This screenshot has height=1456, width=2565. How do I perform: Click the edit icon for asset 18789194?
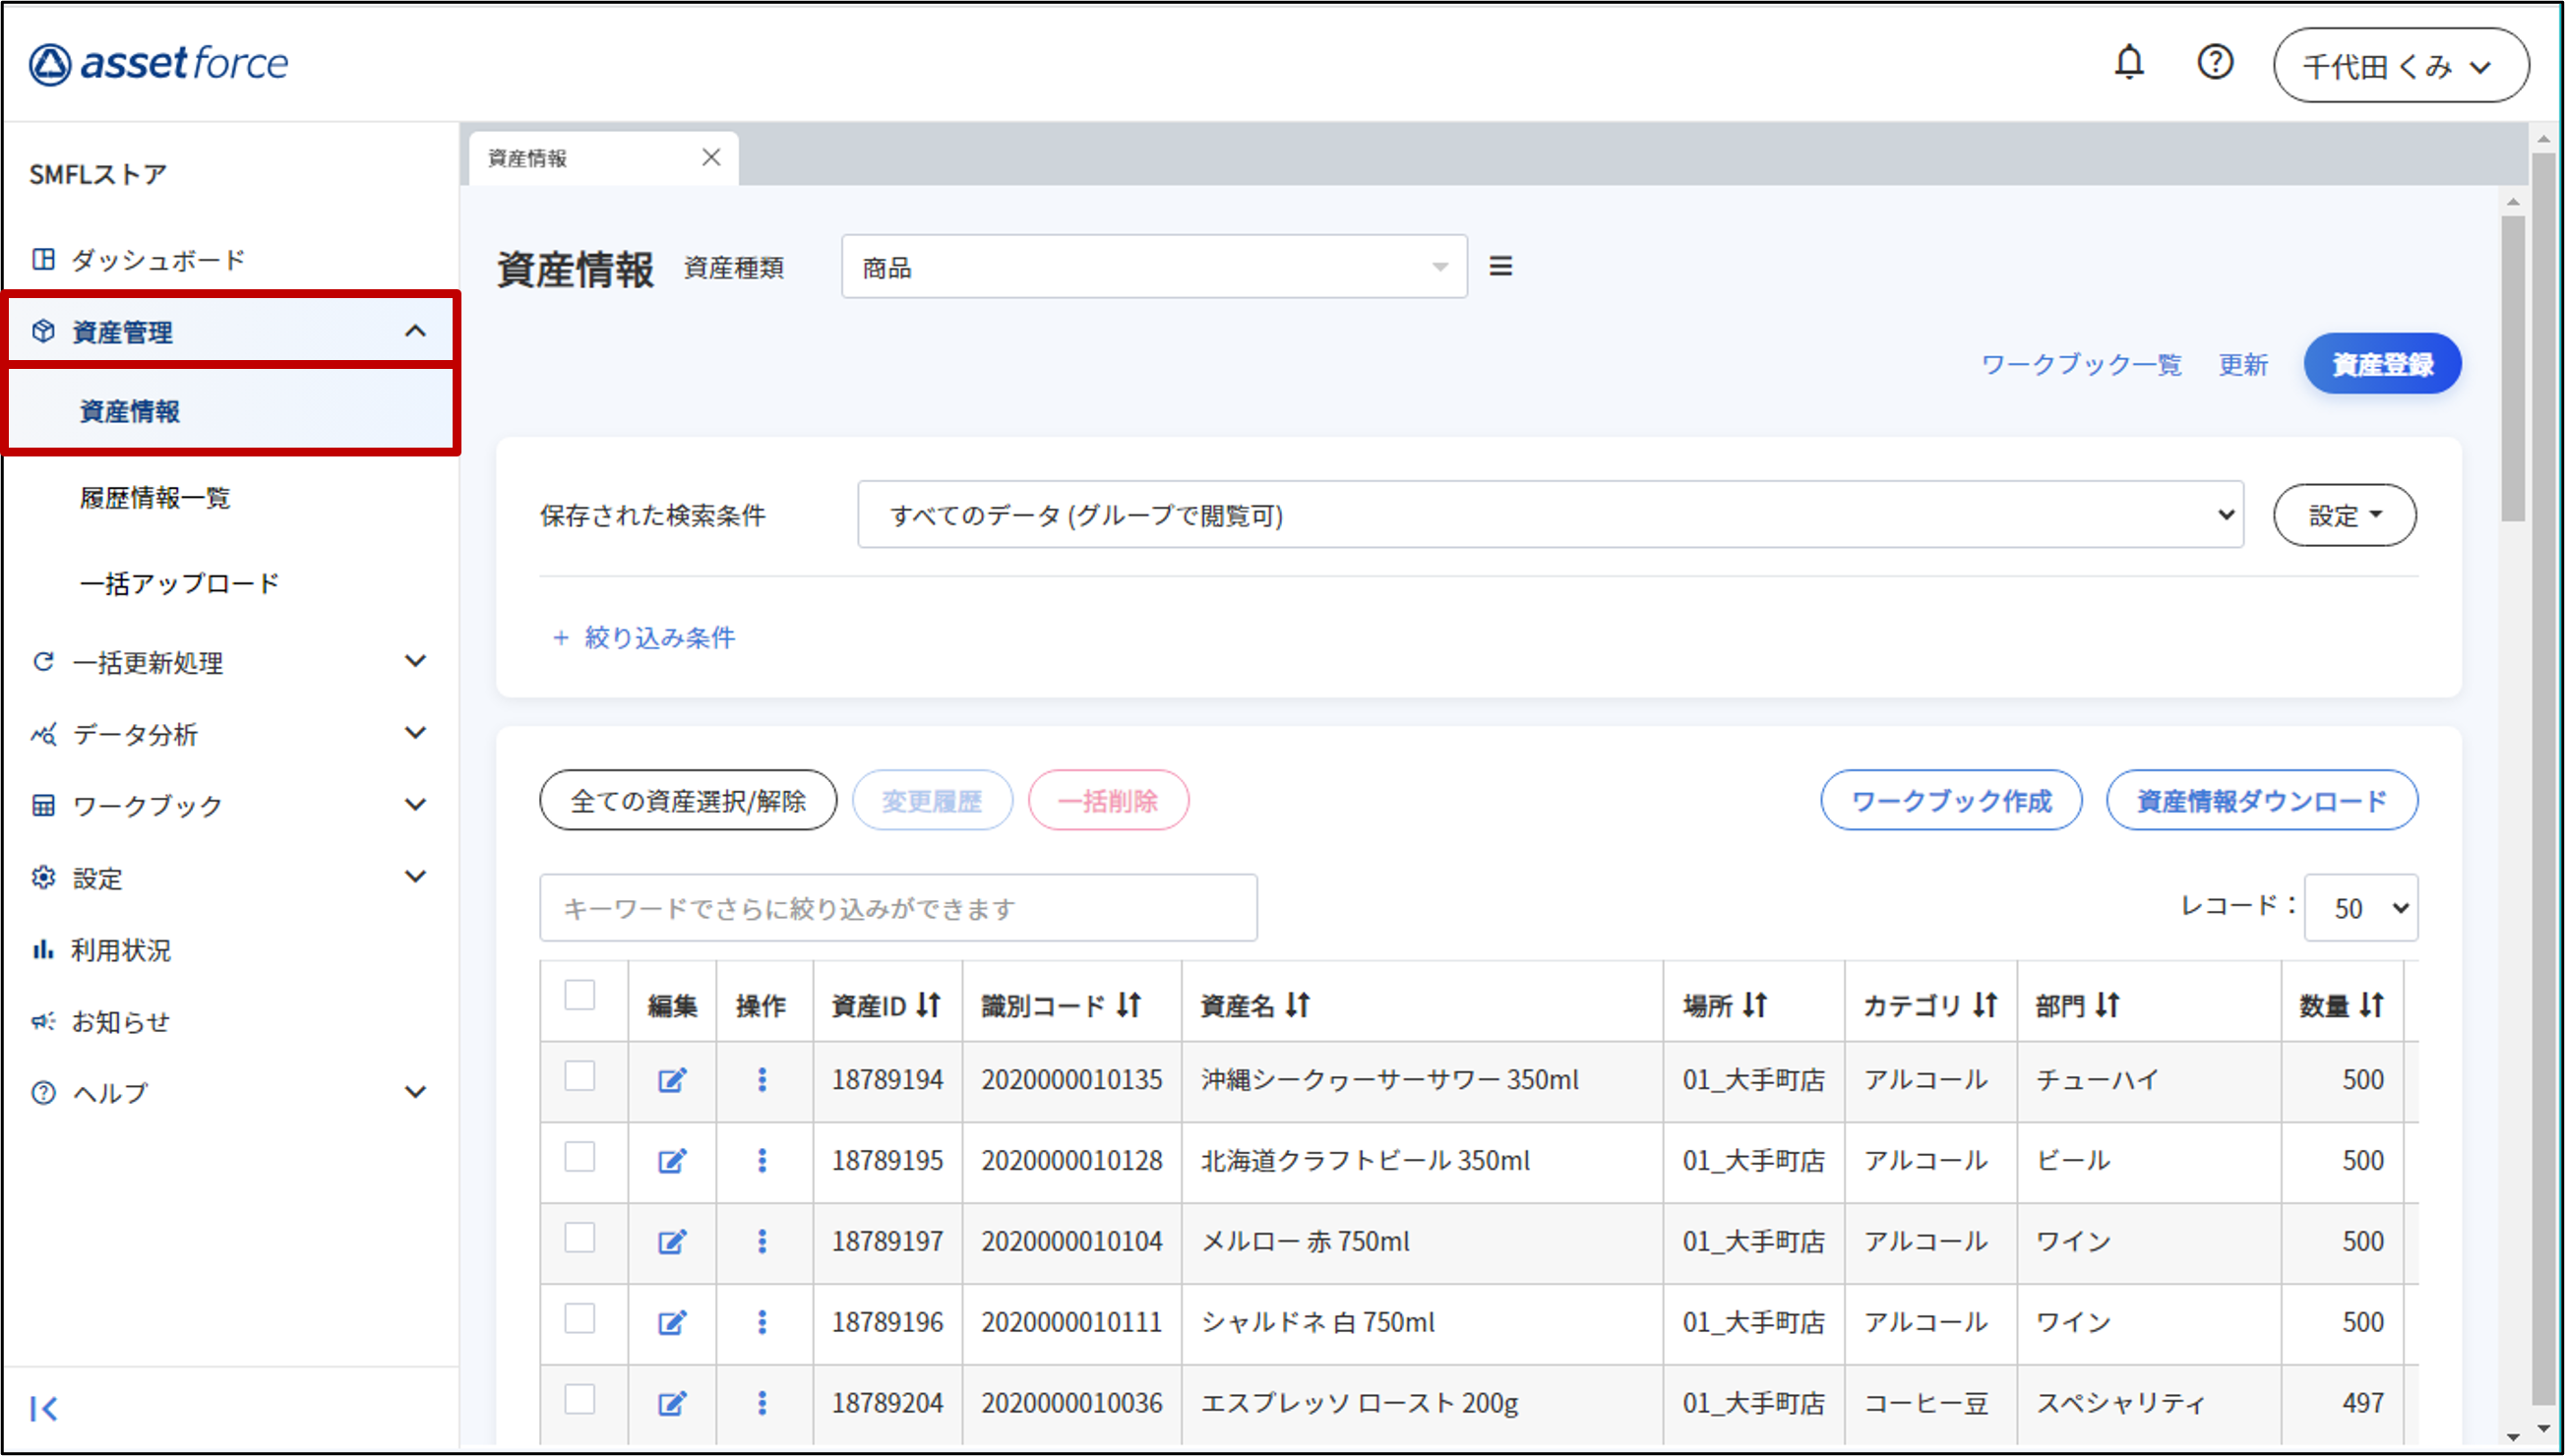click(x=672, y=1080)
